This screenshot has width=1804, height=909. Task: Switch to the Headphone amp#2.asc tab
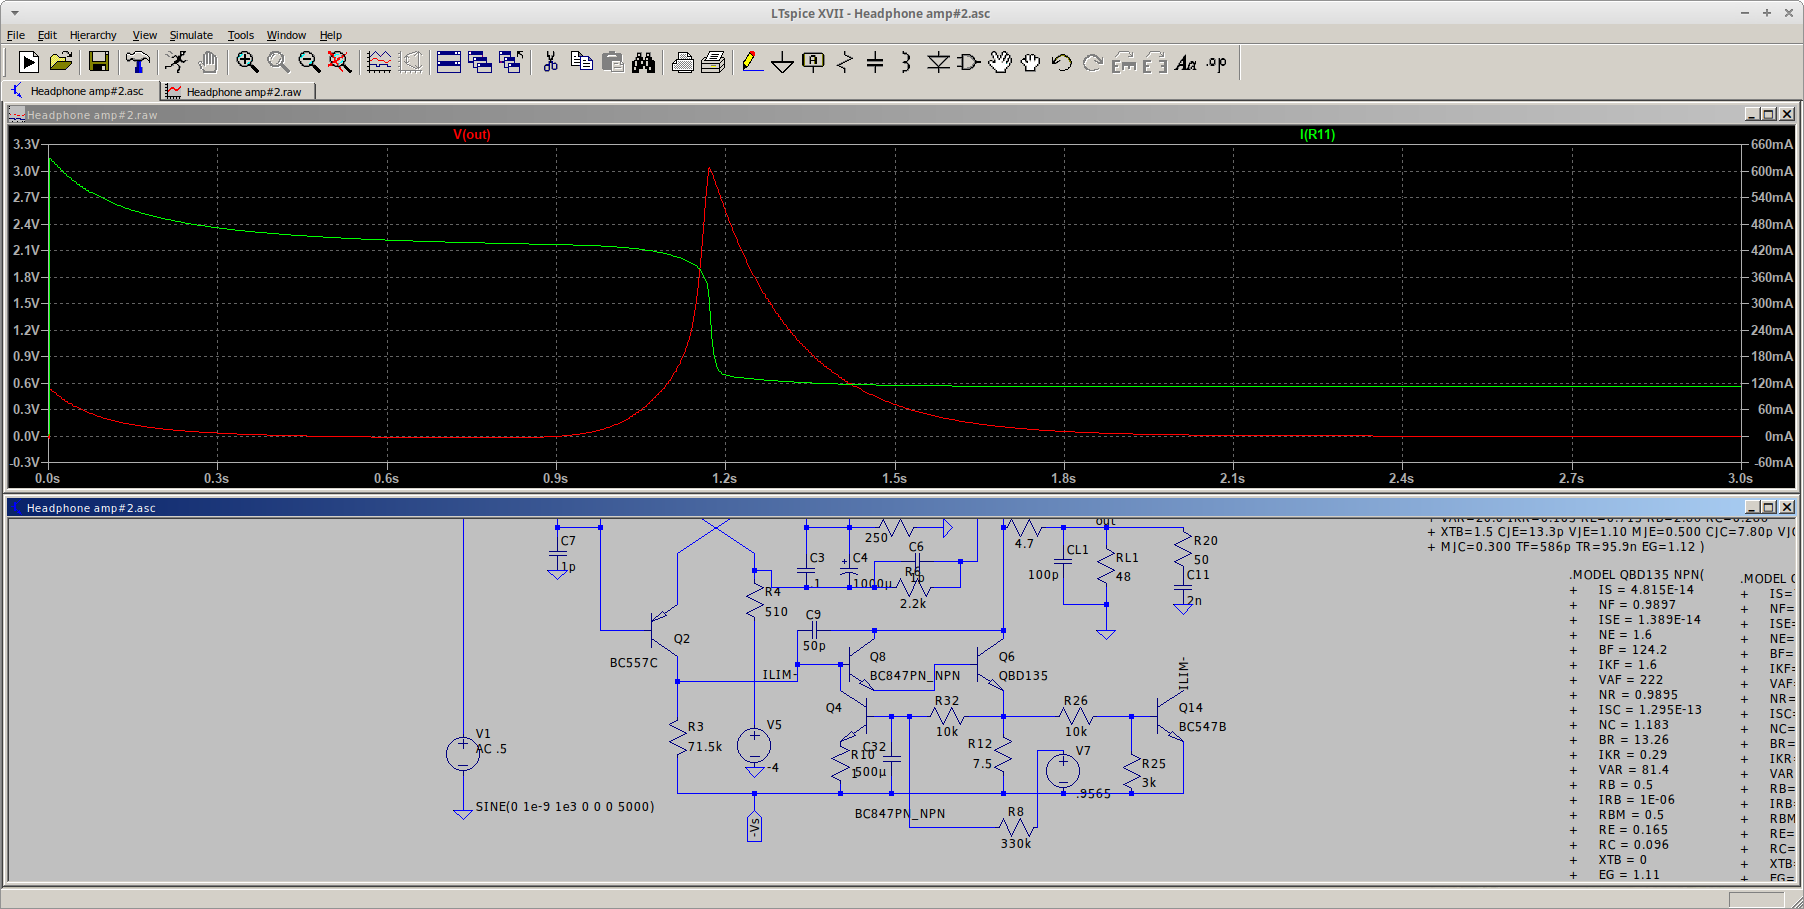[81, 91]
